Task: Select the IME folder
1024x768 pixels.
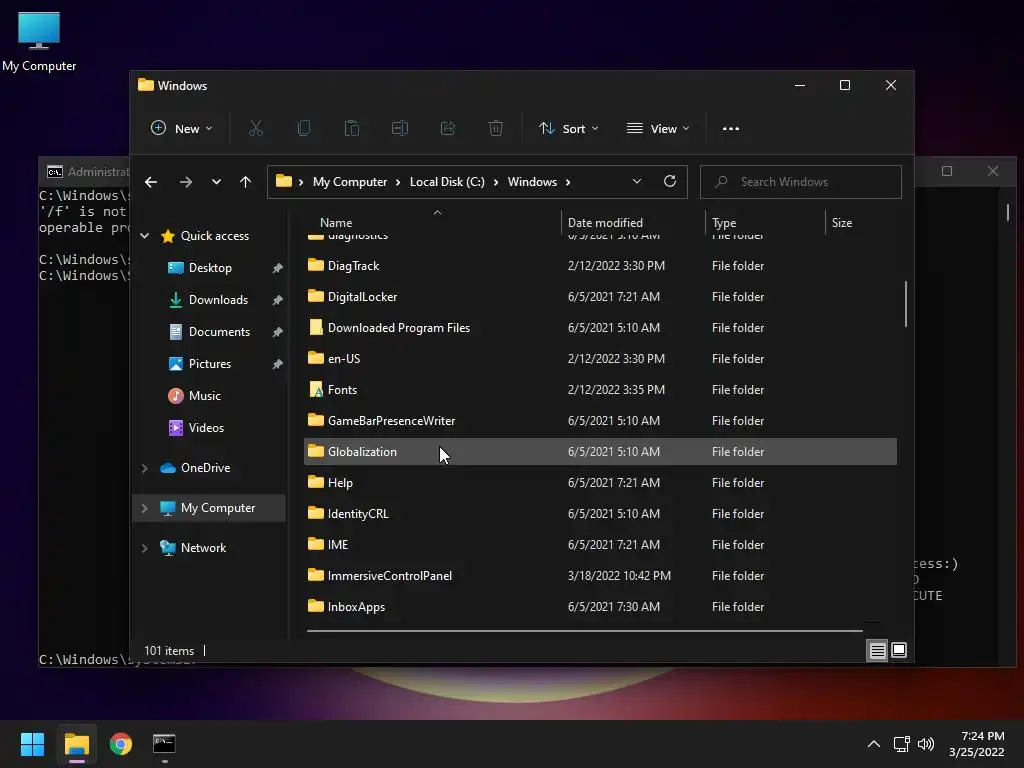Action: pos(600,545)
